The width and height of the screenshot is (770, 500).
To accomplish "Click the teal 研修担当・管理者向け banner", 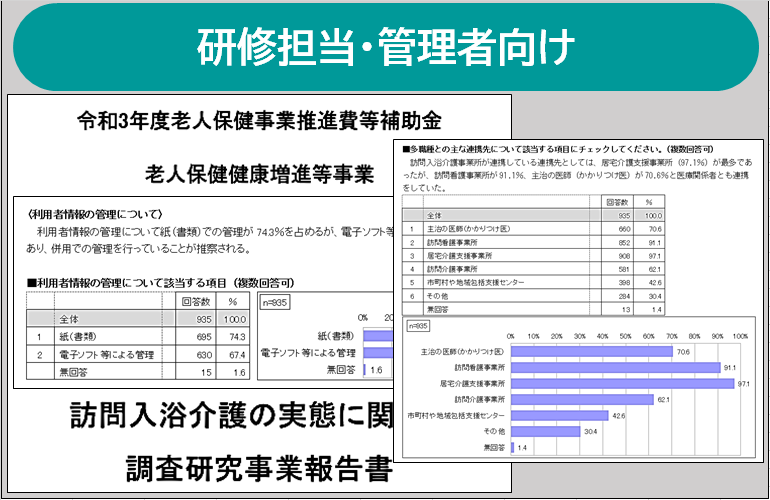I will point(385,45).
